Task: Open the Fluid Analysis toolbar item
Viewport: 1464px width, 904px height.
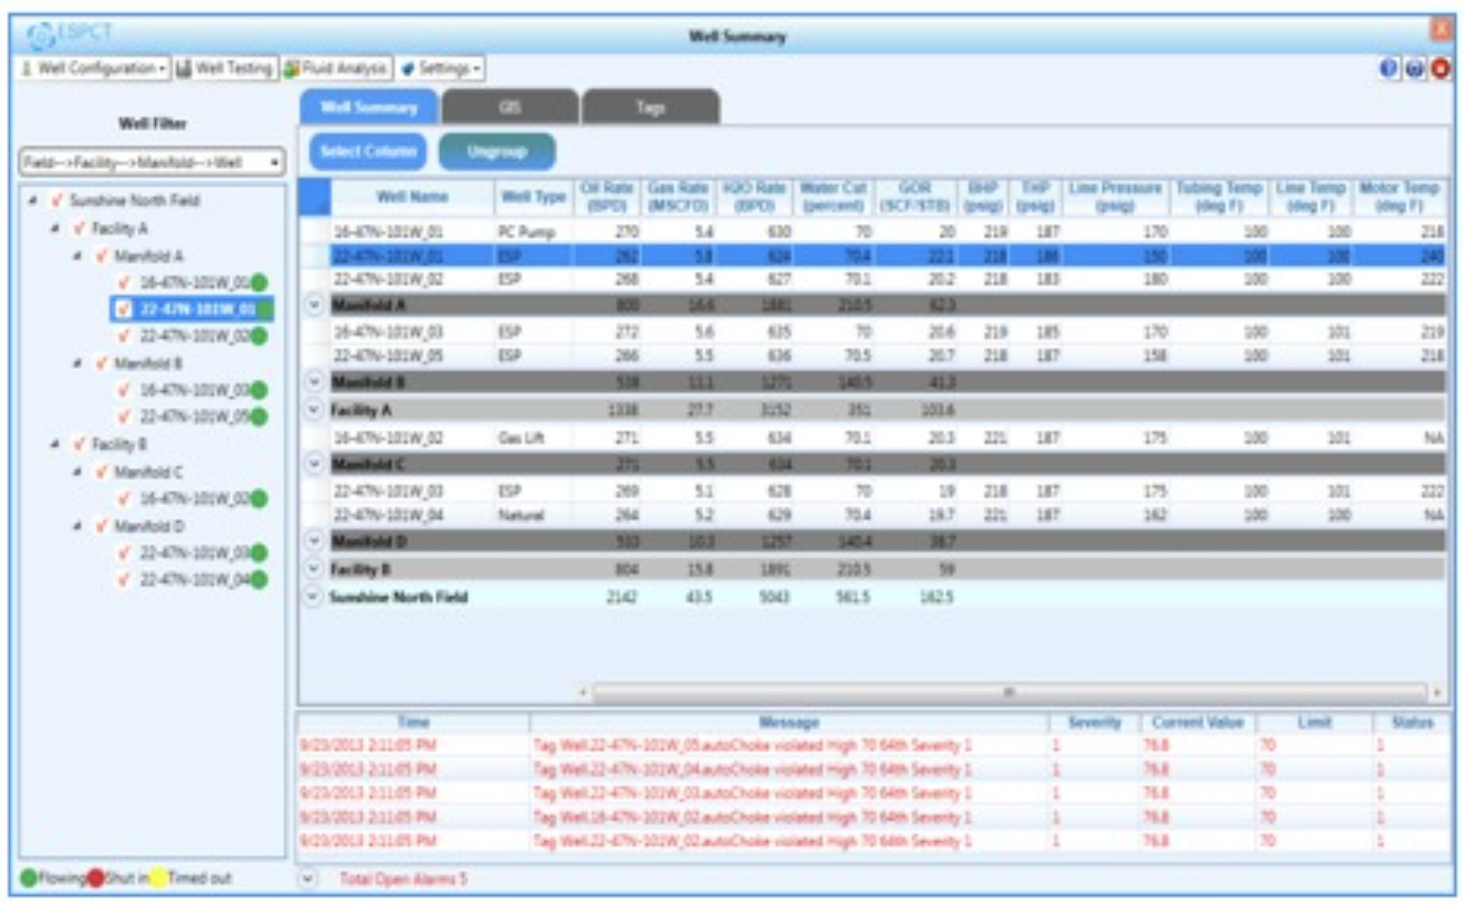Action: [x=336, y=68]
